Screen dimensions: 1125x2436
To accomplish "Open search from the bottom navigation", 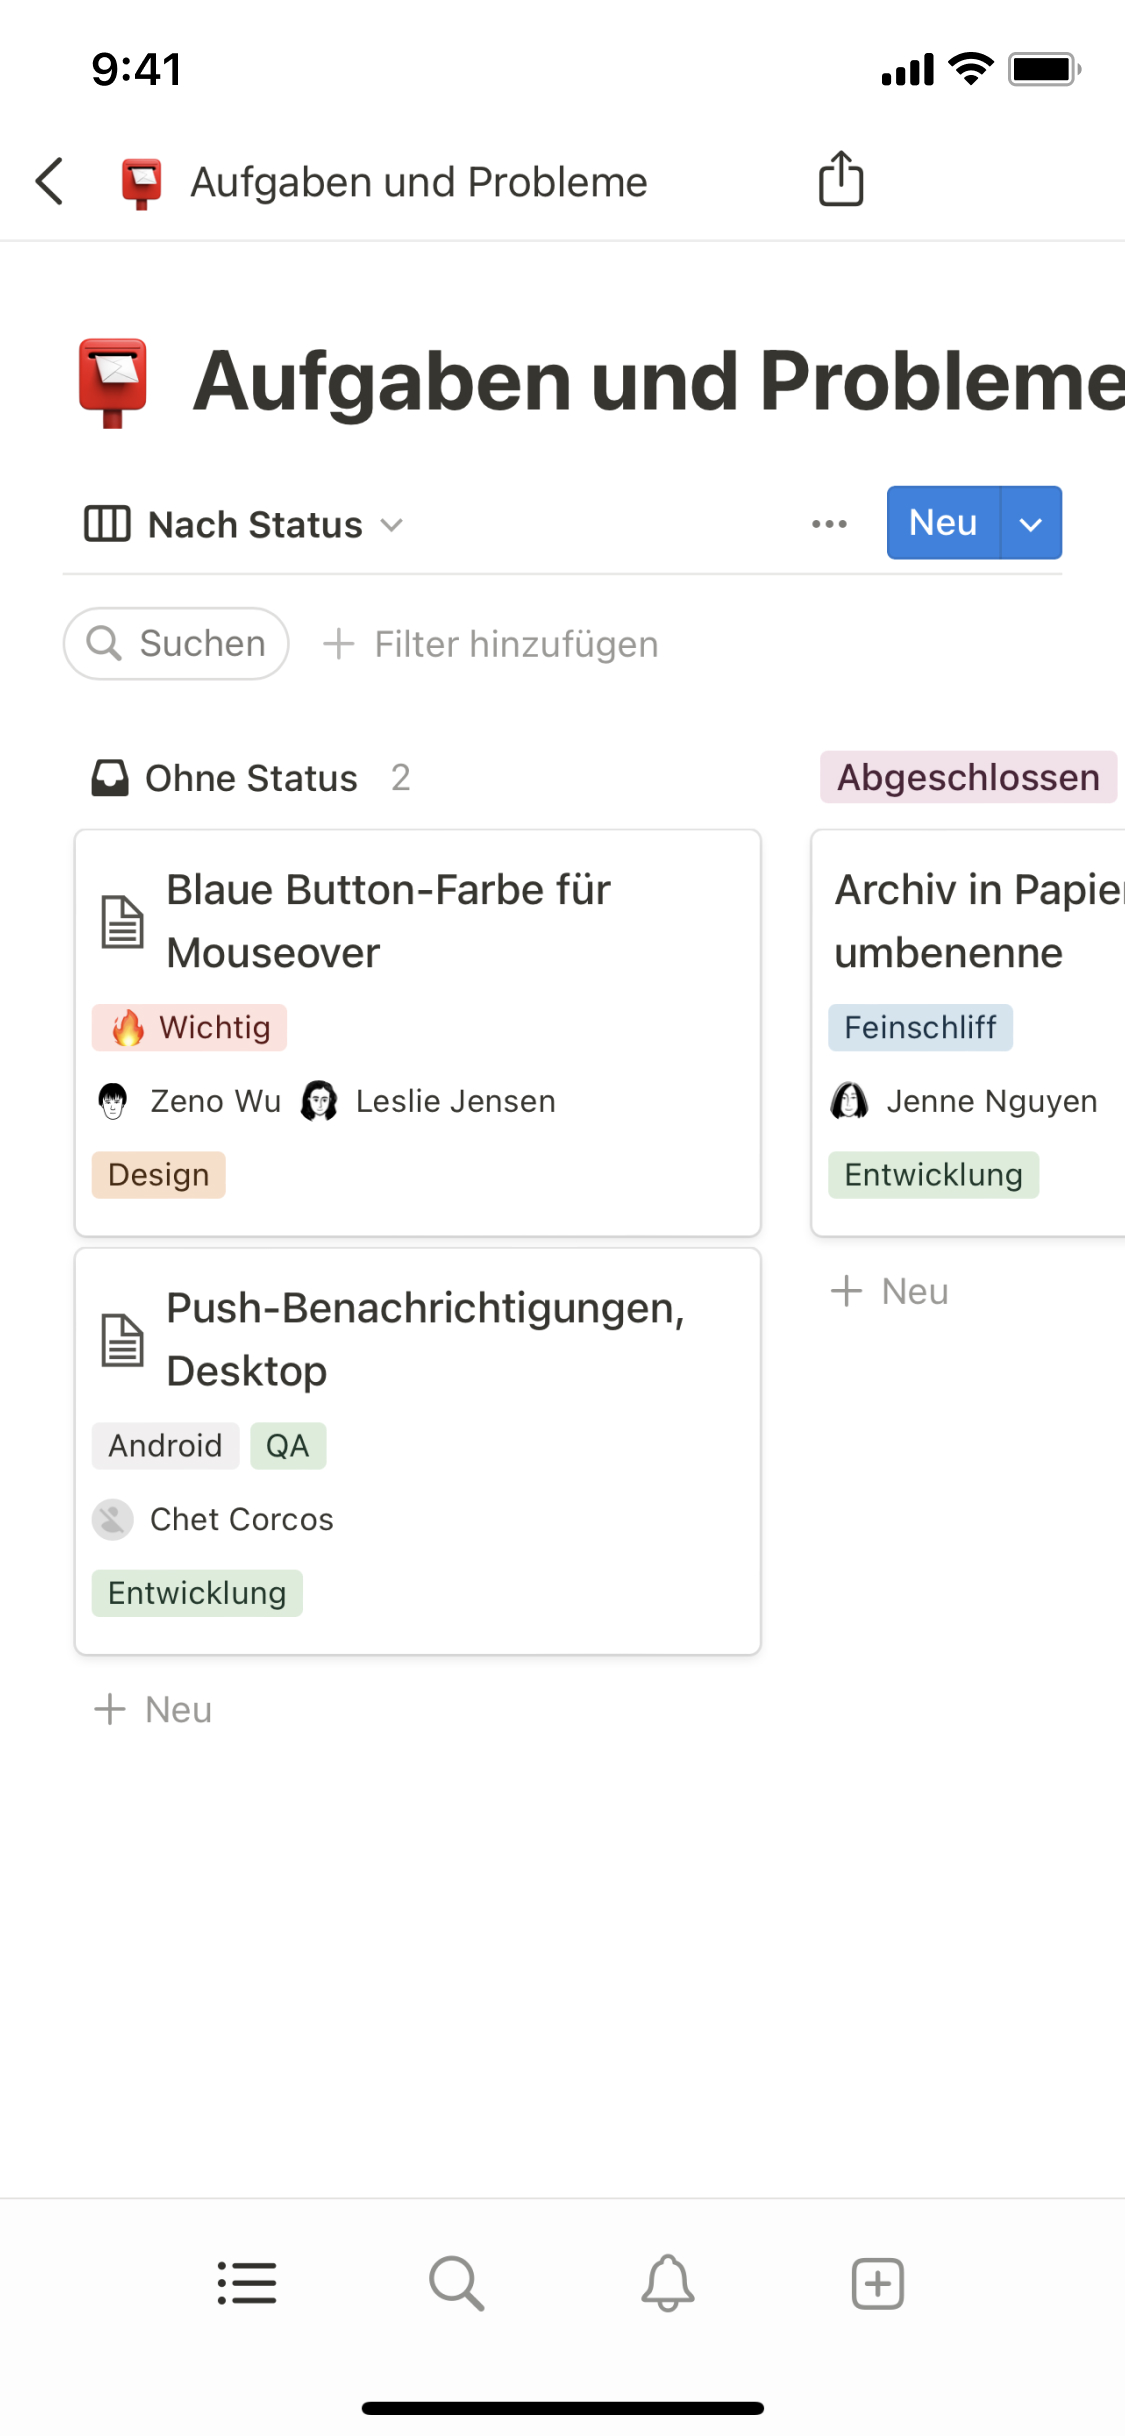I will pyautogui.click(x=457, y=2283).
